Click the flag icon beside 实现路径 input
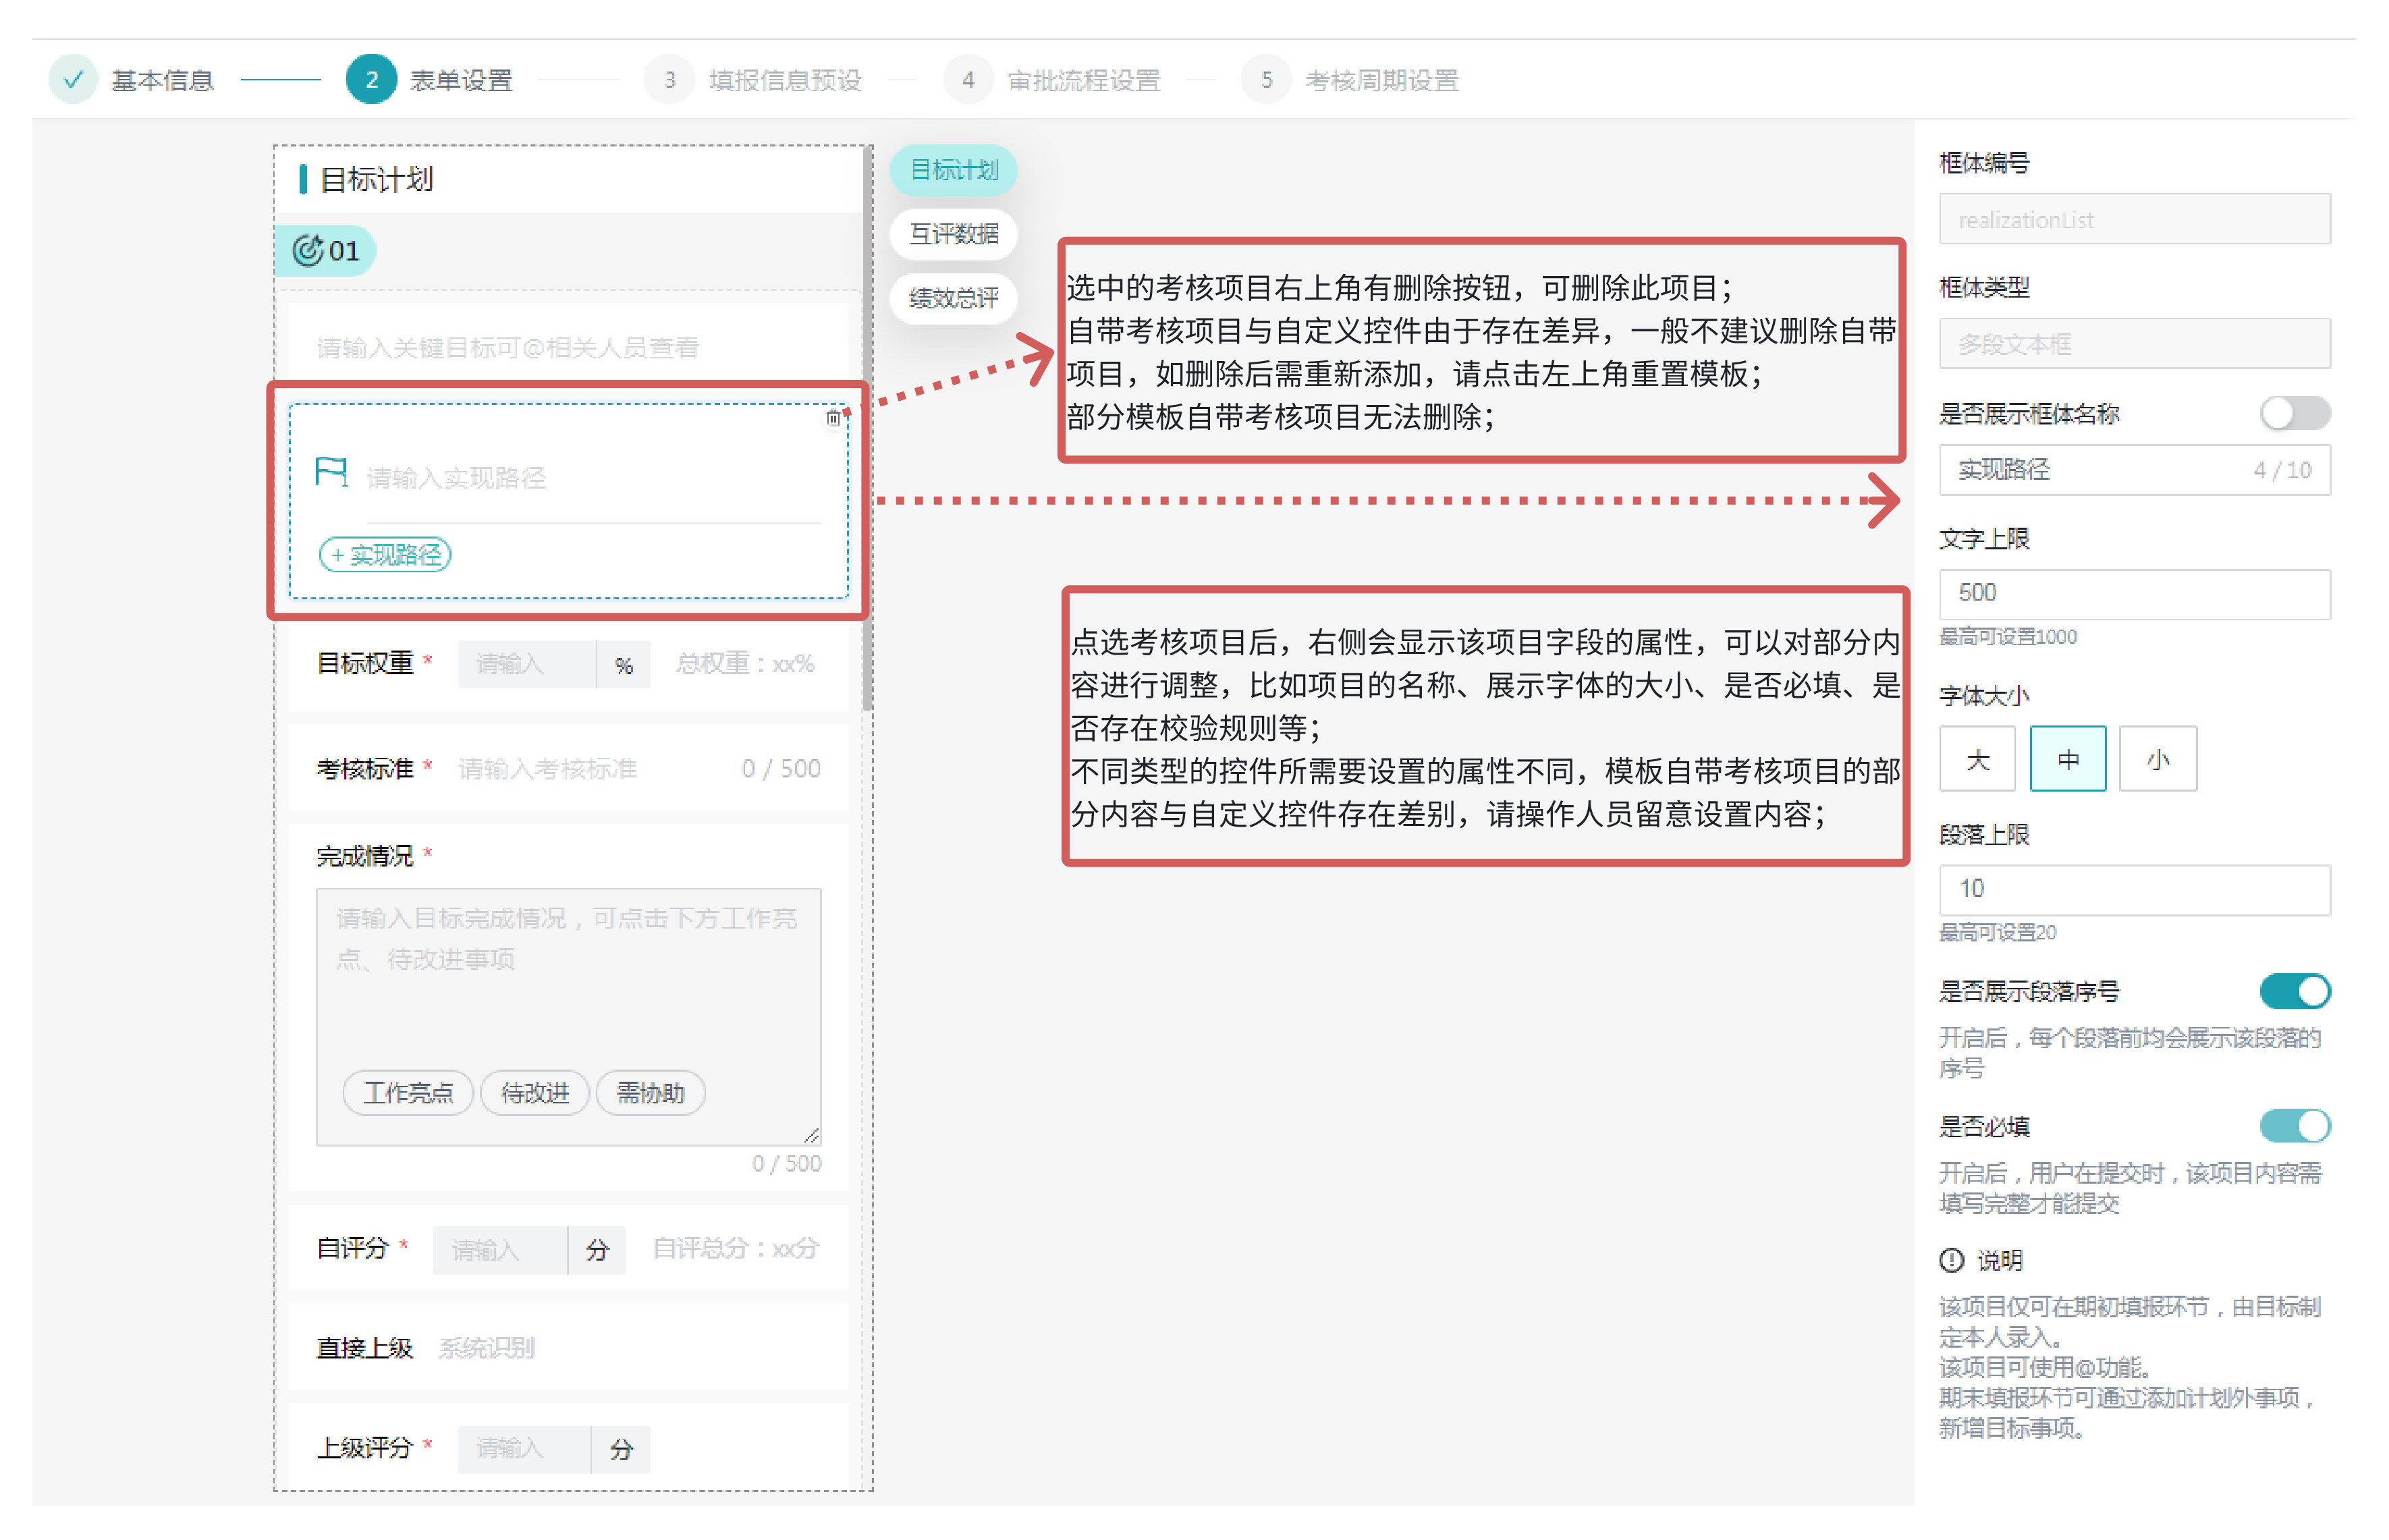This screenshot has width=2389, height=1540. tap(331, 471)
